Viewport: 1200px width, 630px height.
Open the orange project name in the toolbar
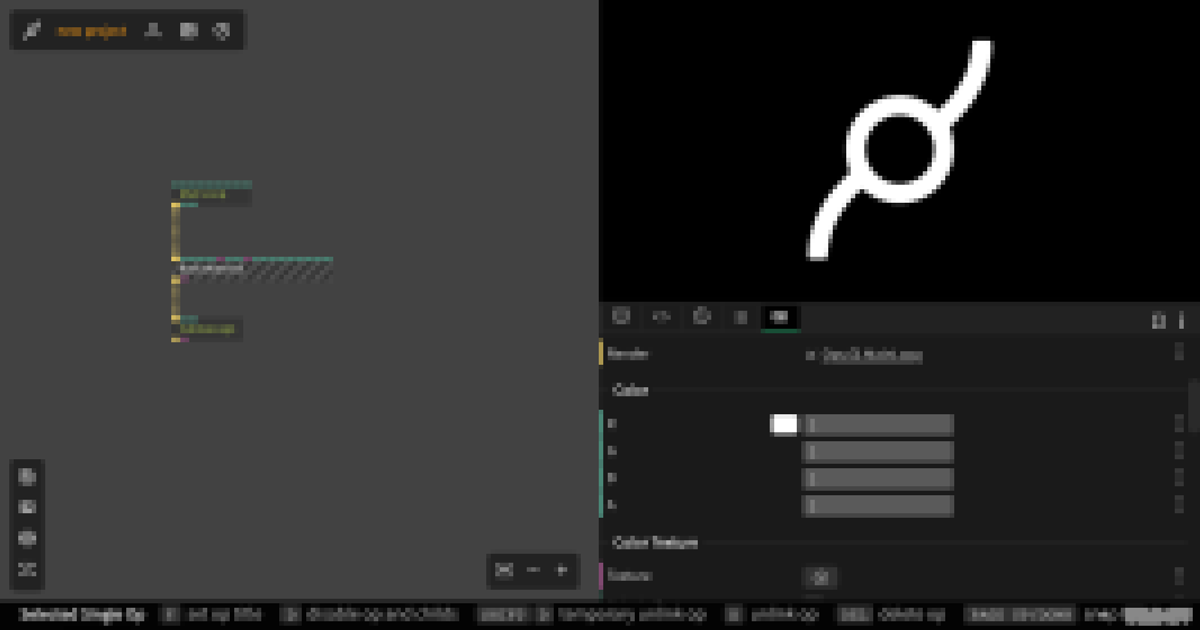(x=91, y=31)
